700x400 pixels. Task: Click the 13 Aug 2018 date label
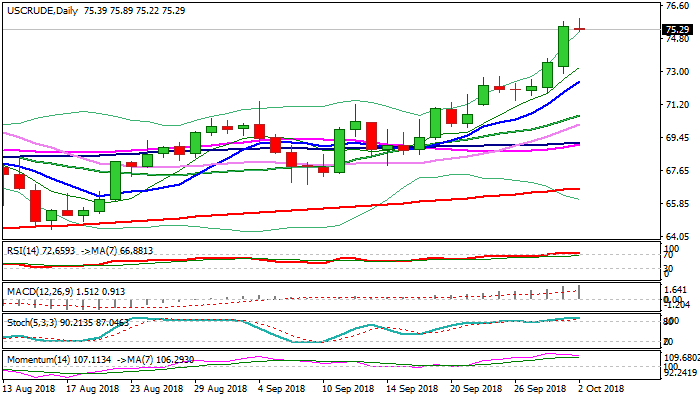tap(31, 387)
